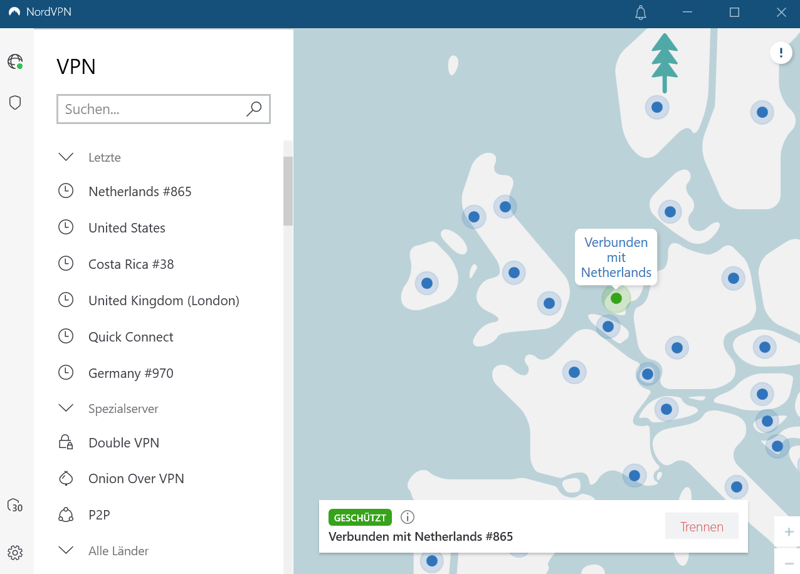Click the search magnifier icon
This screenshot has width=800, height=574.
(x=254, y=109)
